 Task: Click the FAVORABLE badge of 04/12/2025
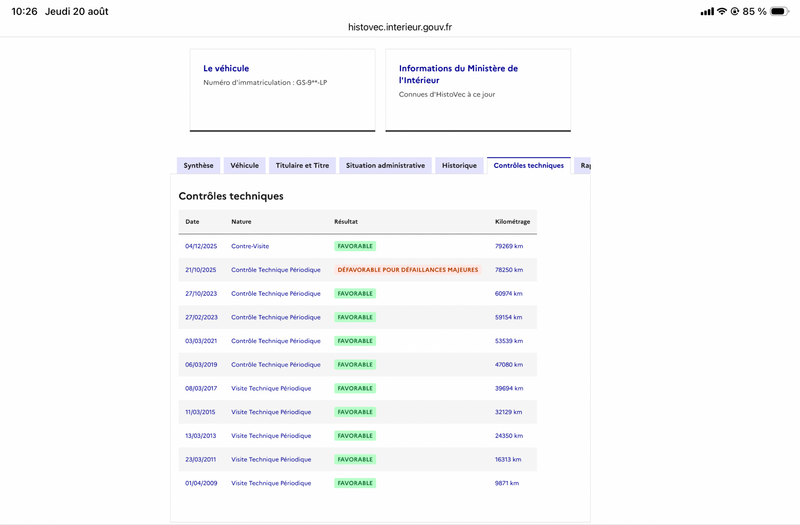[x=355, y=246]
